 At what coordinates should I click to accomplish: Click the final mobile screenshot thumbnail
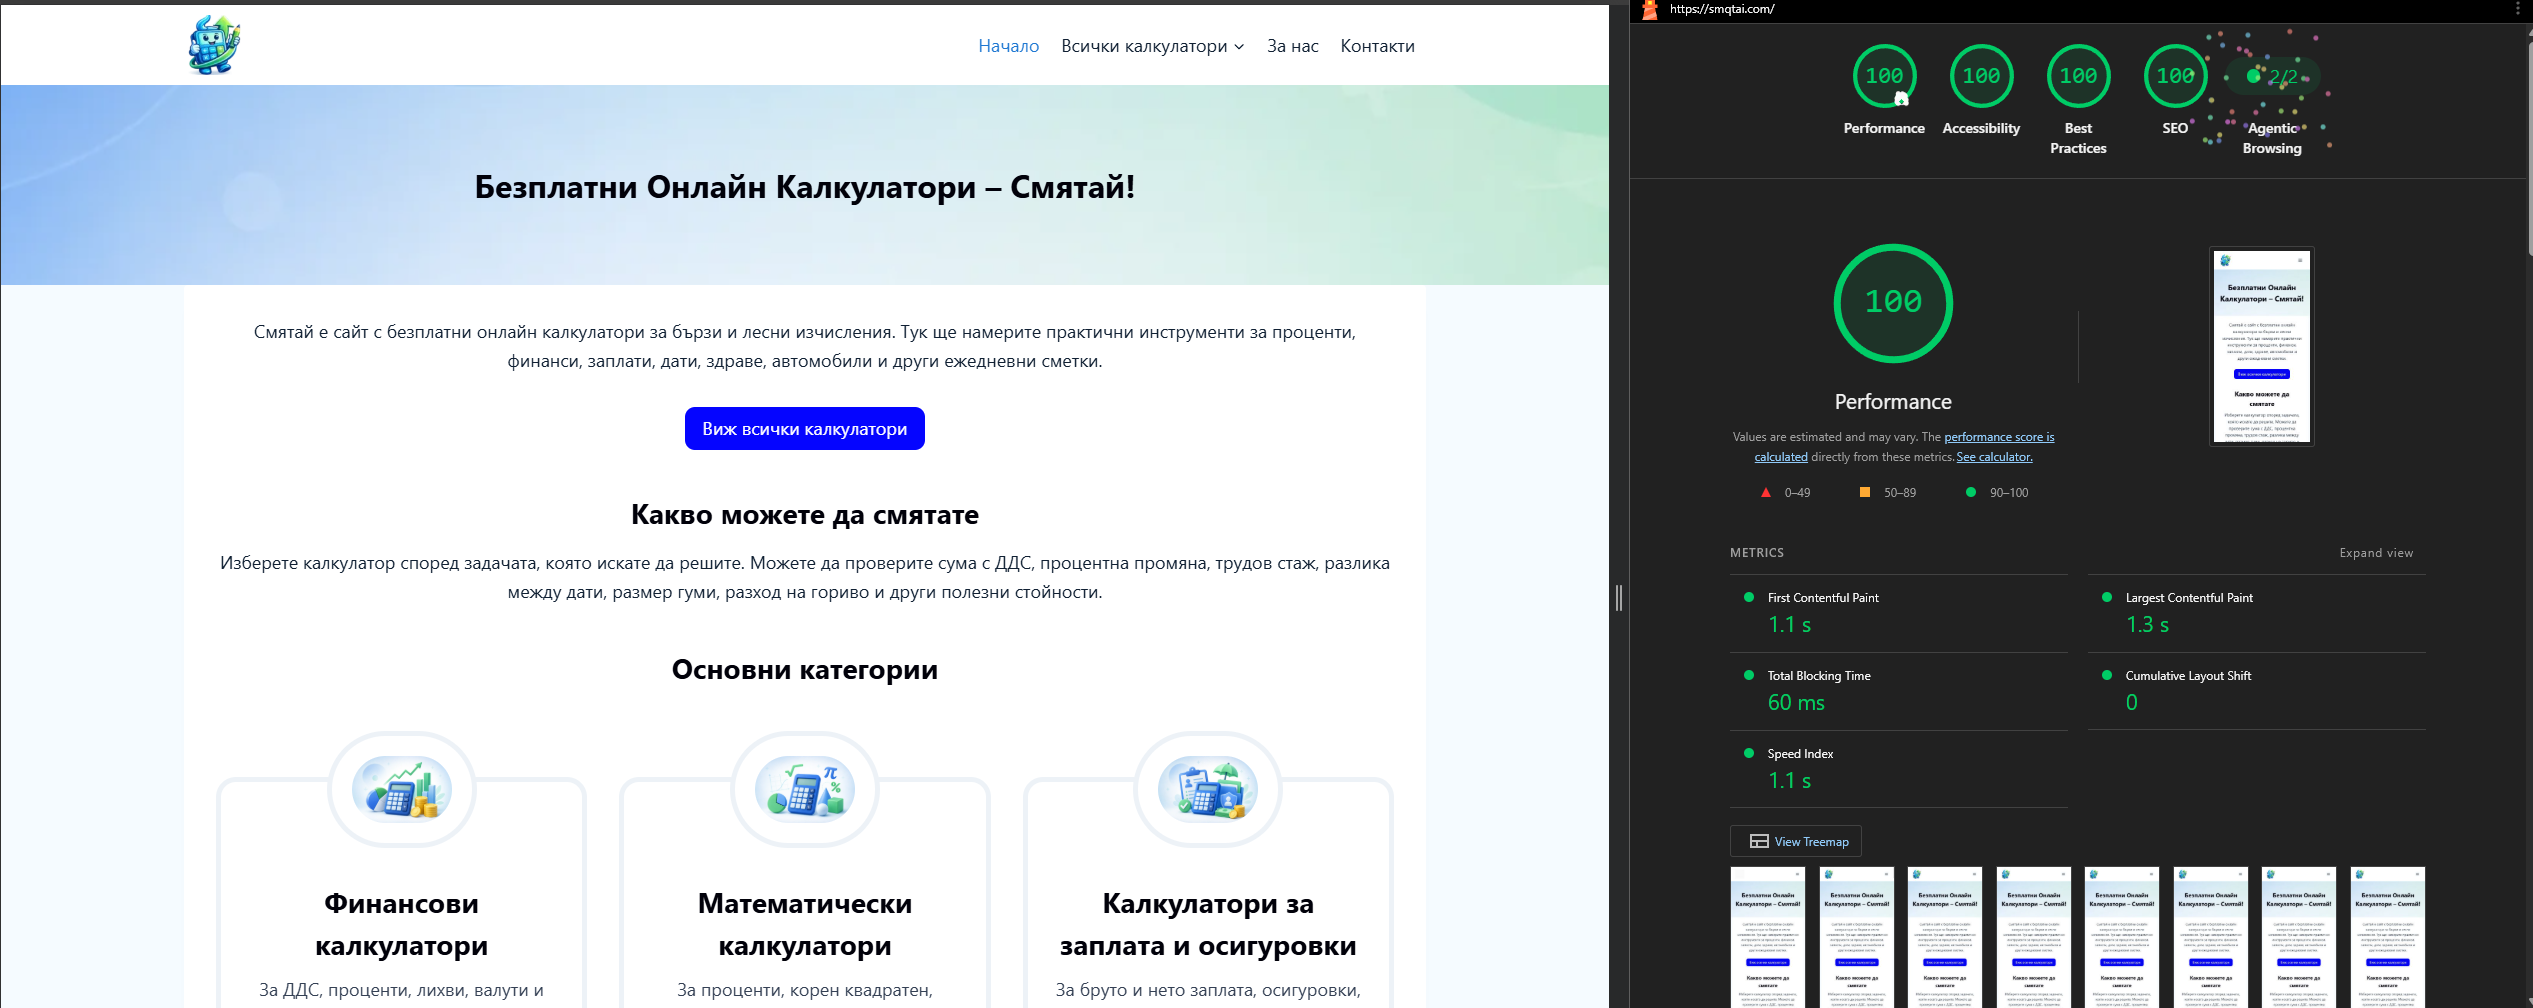click(2261, 346)
